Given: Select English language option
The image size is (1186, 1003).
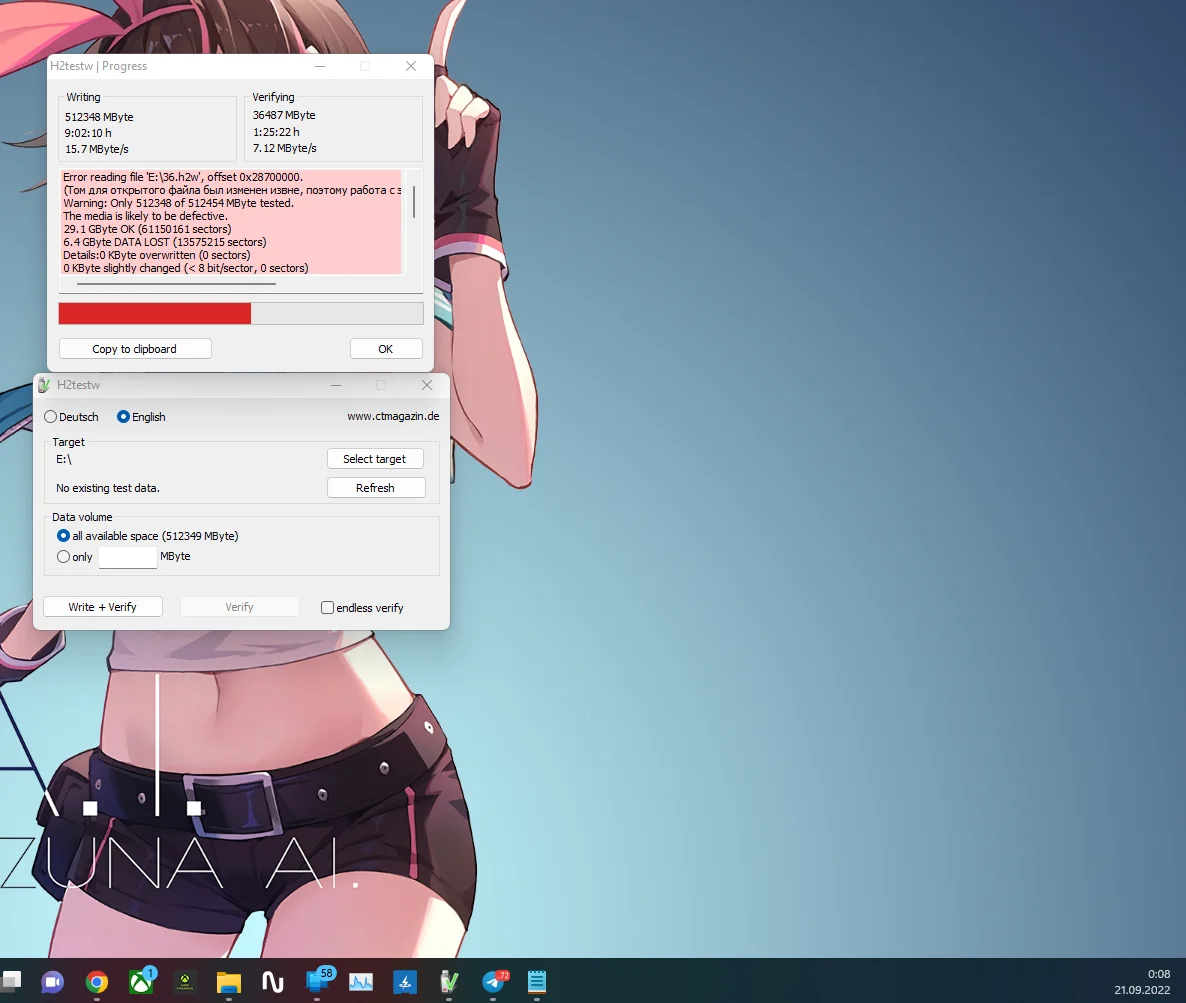Looking at the screenshot, I should point(141,417).
